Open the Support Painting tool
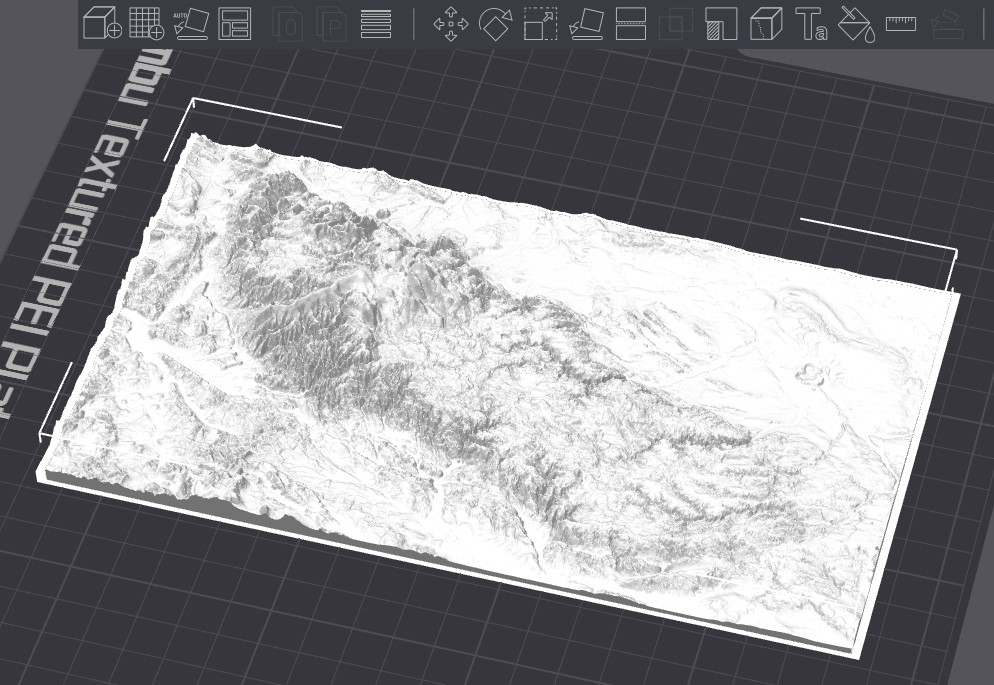The height and width of the screenshot is (685, 994). [x=721, y=23]
